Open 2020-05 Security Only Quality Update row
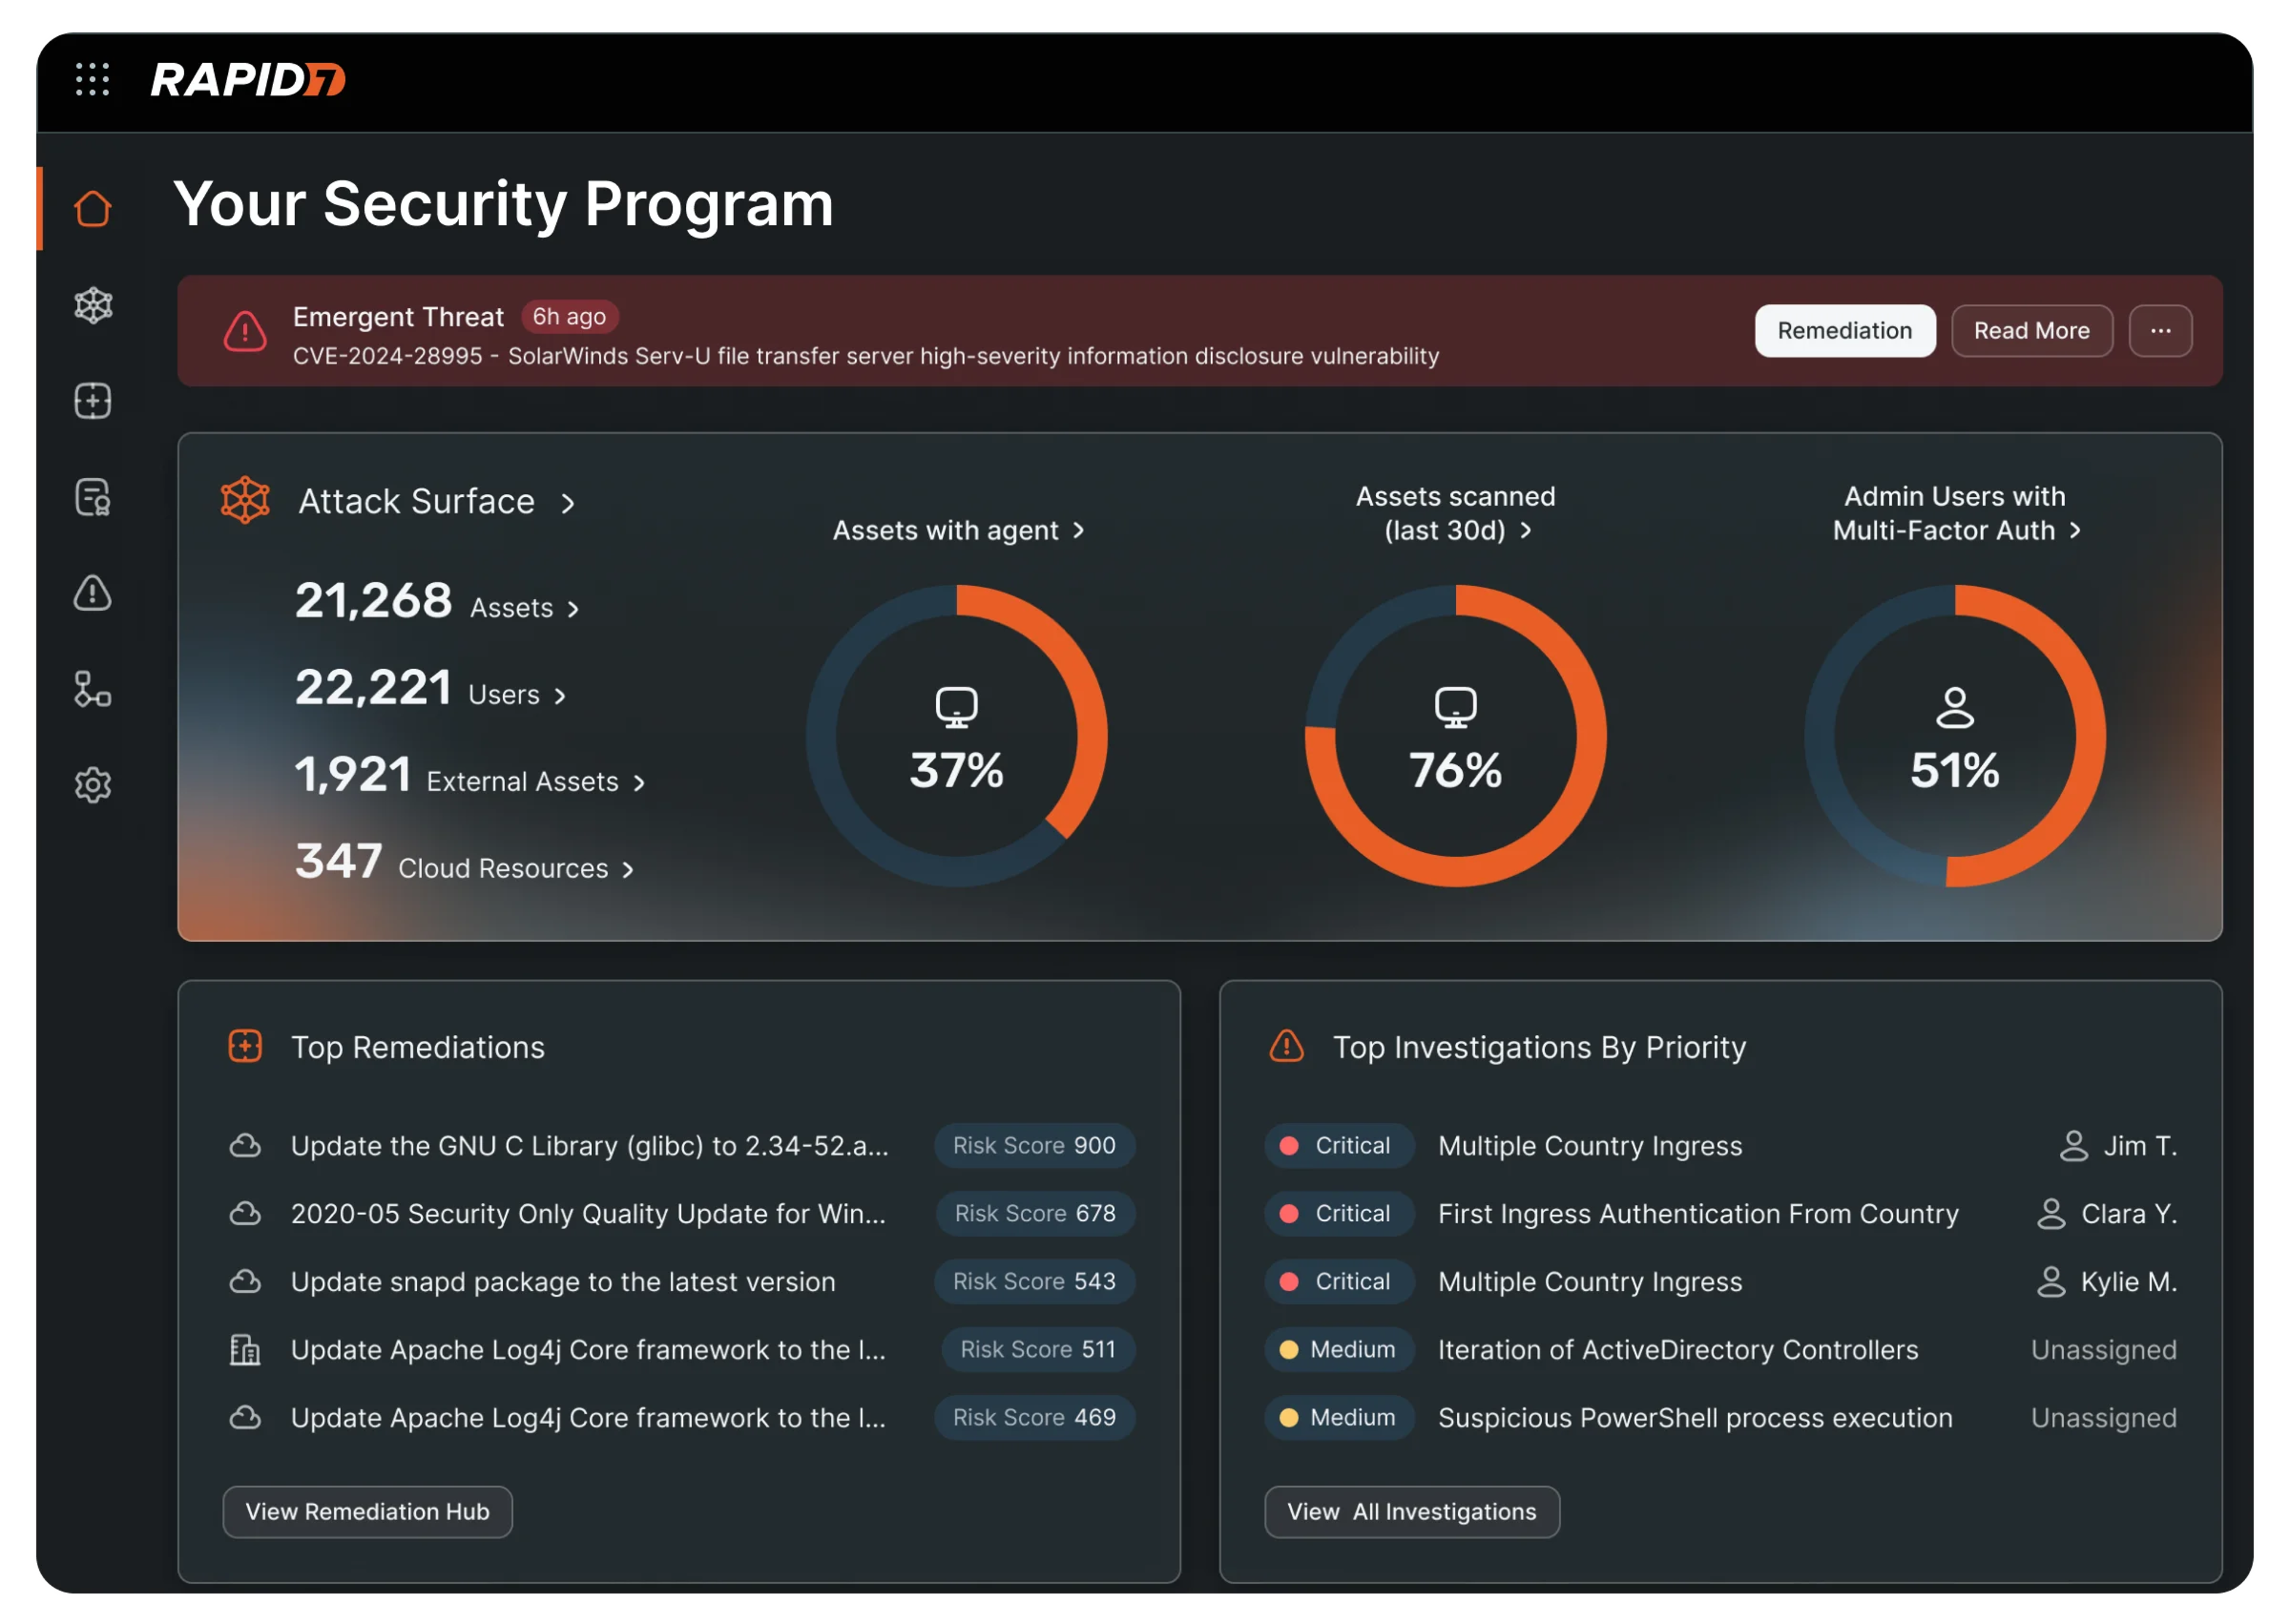 588,1213
